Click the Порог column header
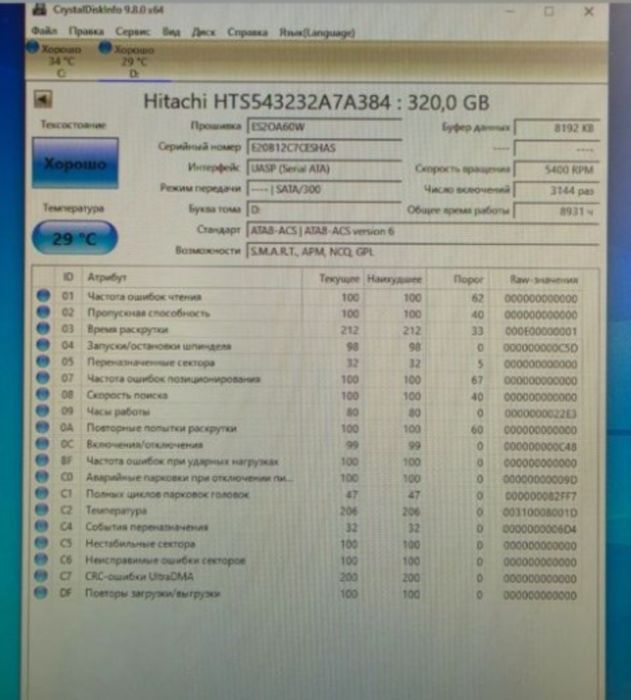 pyautogui.click(x=468, y=279)
